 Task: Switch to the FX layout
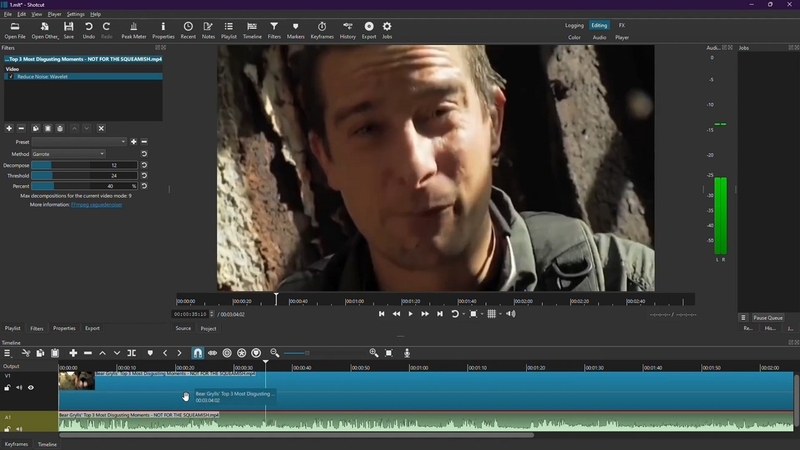[x=621, y=25]
